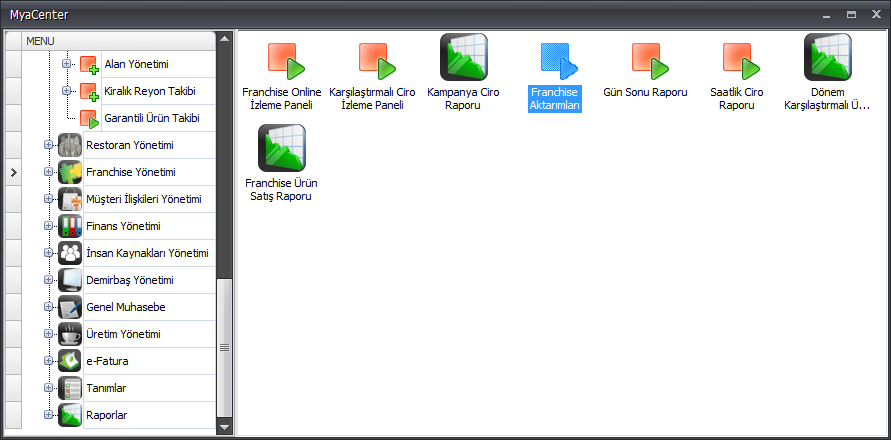Click the Garantili Ürün Takibi tree icon
Image resolution: width=891 pixels, height=440 pixels.
(89, 119)
